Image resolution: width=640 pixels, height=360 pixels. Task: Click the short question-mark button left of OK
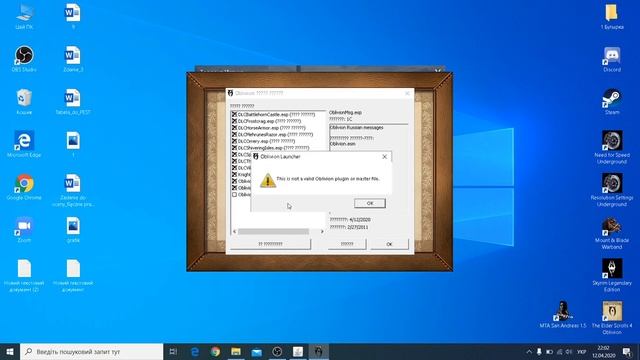point(347,244)
